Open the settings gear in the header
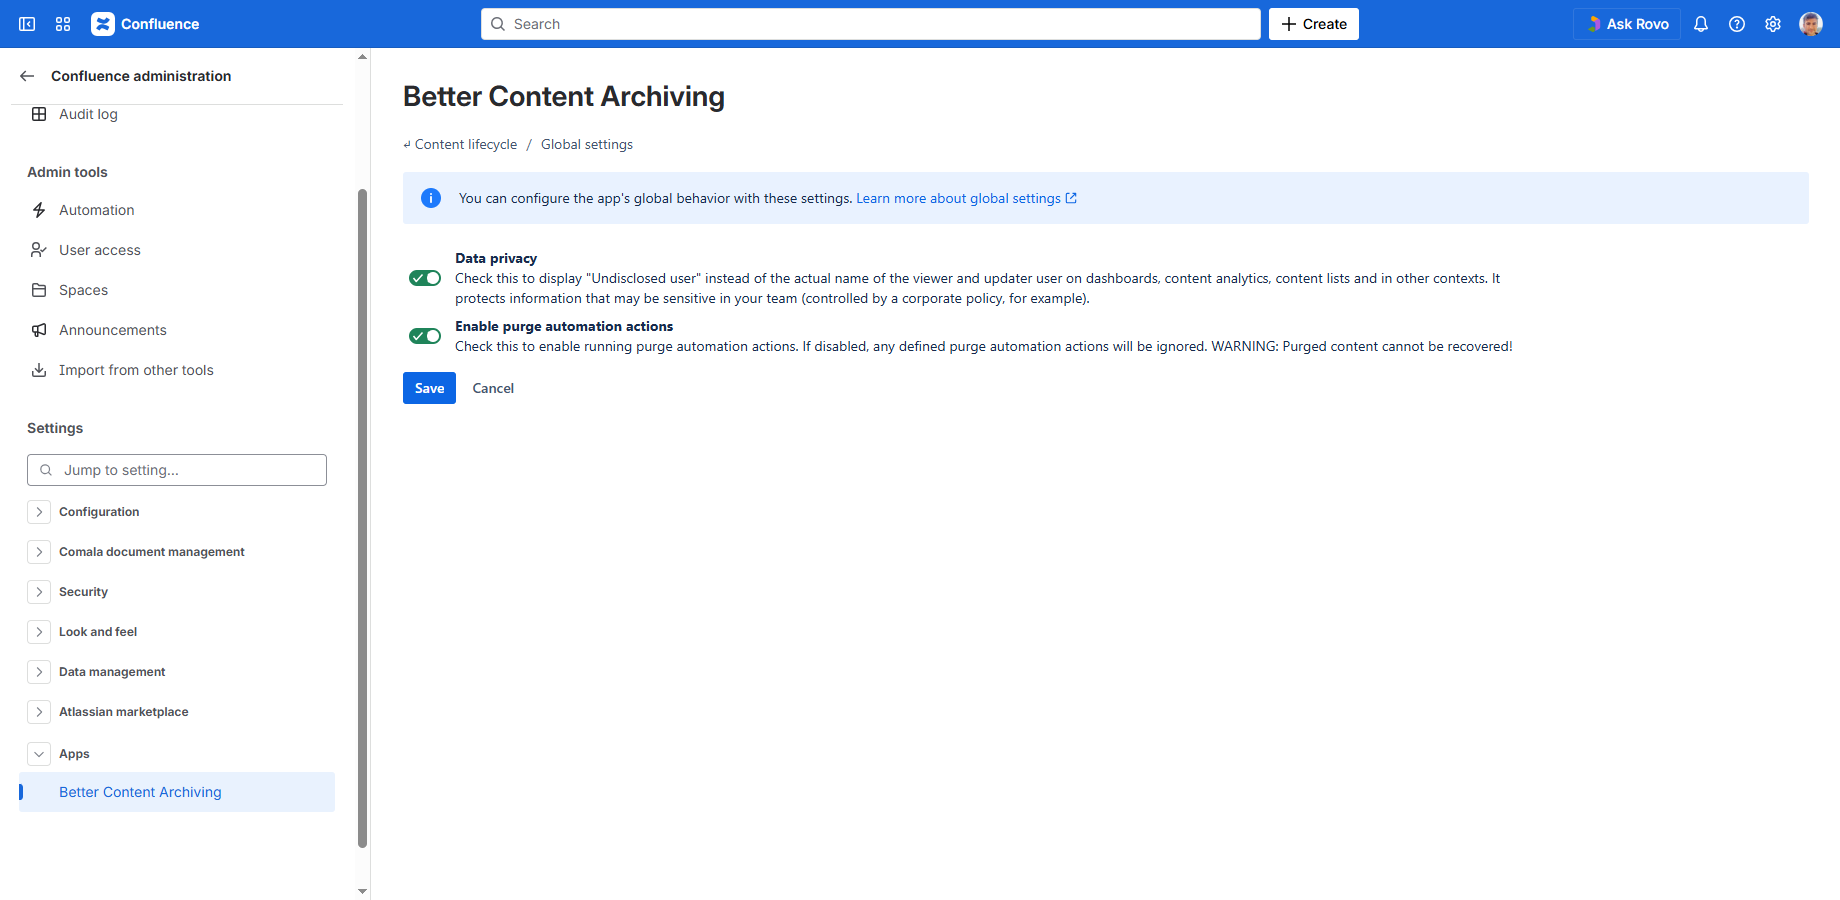The width and height of the screenshot is (1840, 900). [x=1773, y=24]
